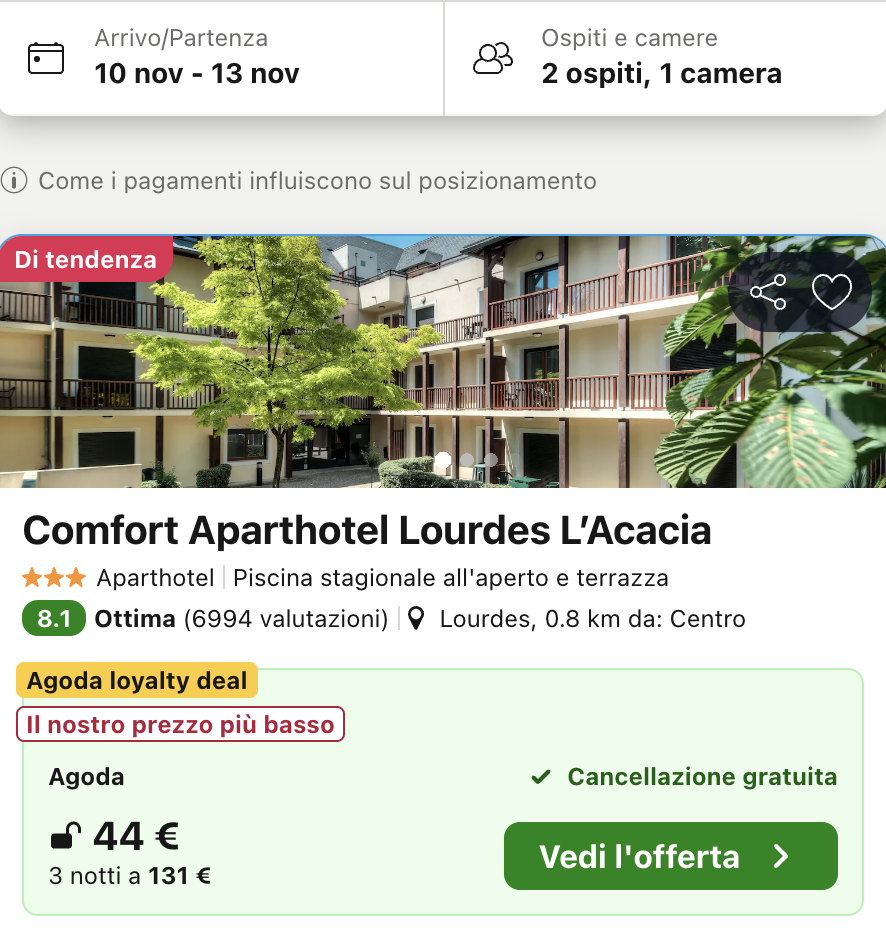The height and width of the screenshot is (928, 886).
Task: Open the dates selector showing 10 nov - 13 nov
Action: (x=195, y=73)
